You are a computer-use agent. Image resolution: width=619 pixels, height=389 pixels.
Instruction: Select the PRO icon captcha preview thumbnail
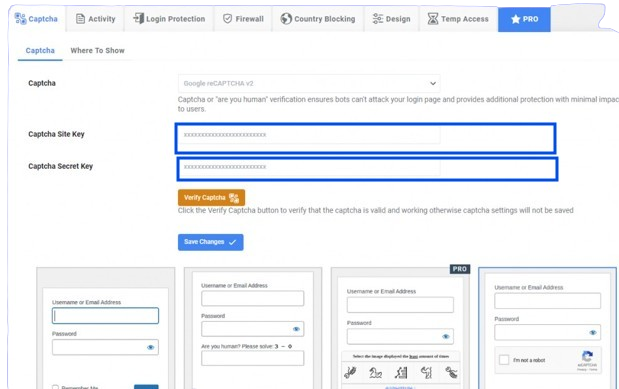pyautogui.click(x=400, y=328)
